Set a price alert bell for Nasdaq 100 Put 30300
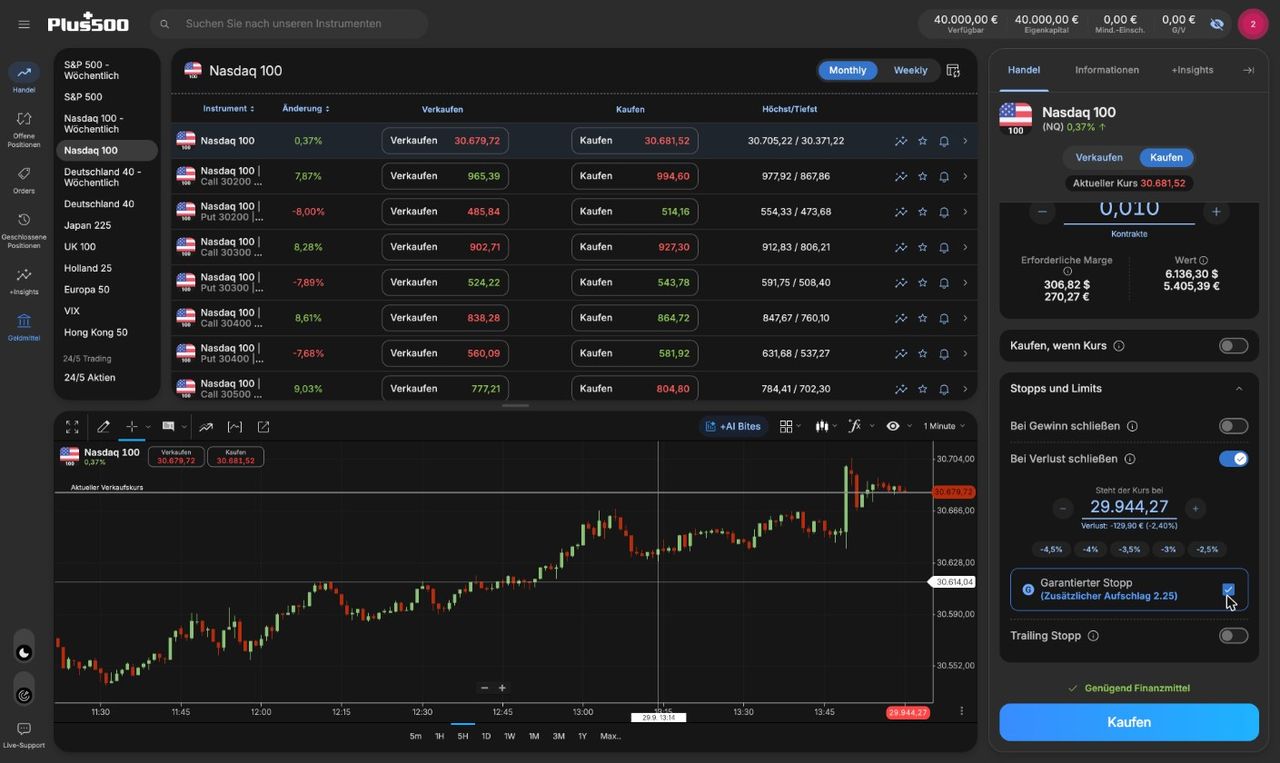 click(x=944, y=283)
